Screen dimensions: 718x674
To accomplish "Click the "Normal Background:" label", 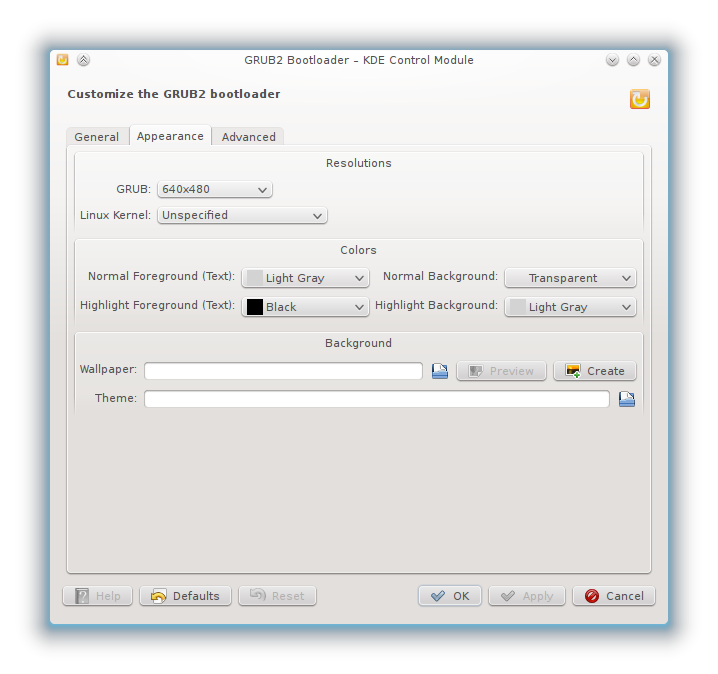I will tap(441, 277).
